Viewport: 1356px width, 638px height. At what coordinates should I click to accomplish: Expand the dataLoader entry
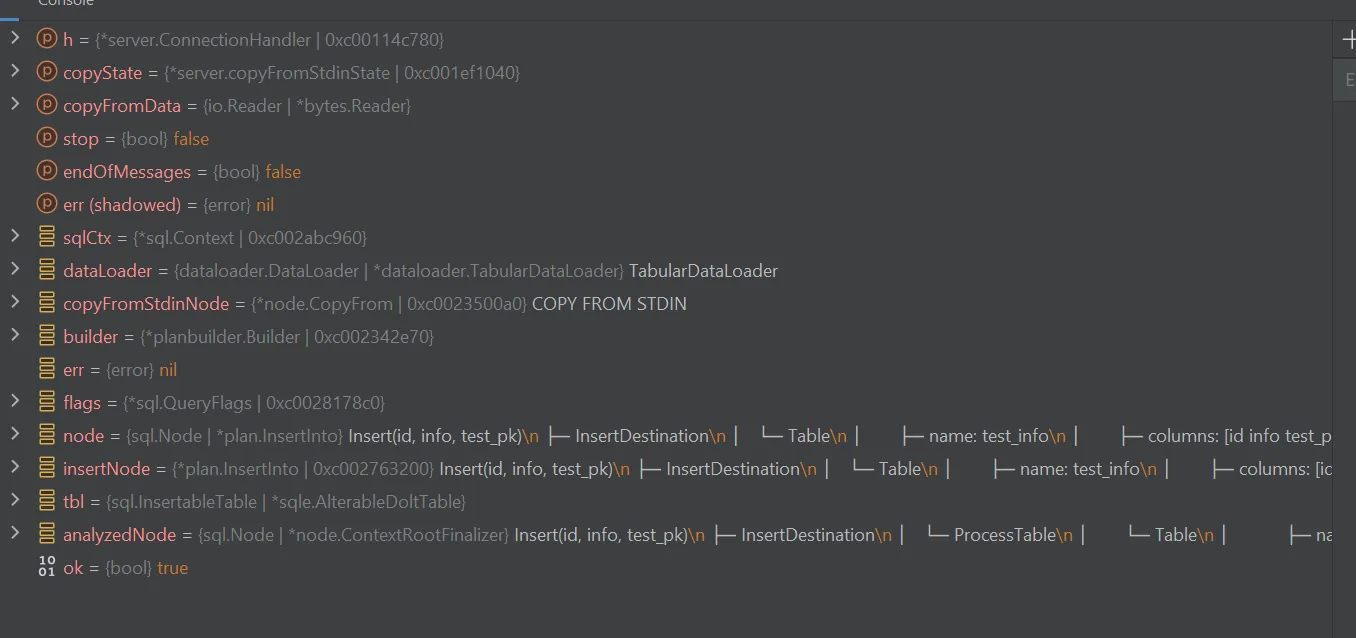(14, 270)
